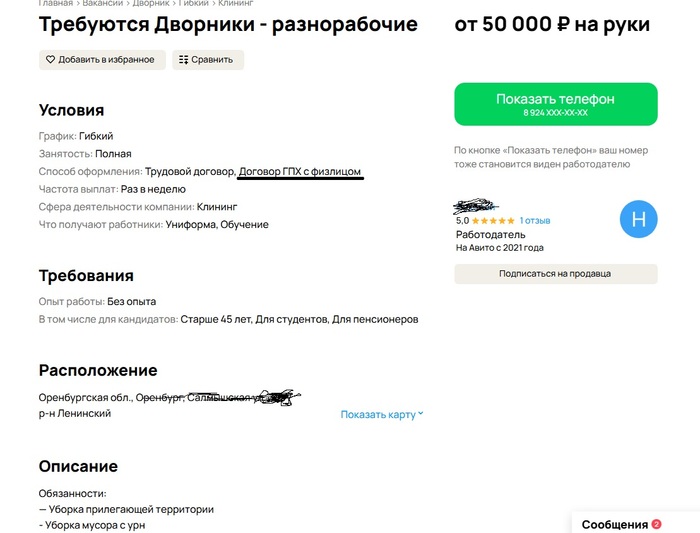This screenshot has width=700, height=533.
Task: Click the five-star rating of the employer
Action: click(x=493, y=221)
